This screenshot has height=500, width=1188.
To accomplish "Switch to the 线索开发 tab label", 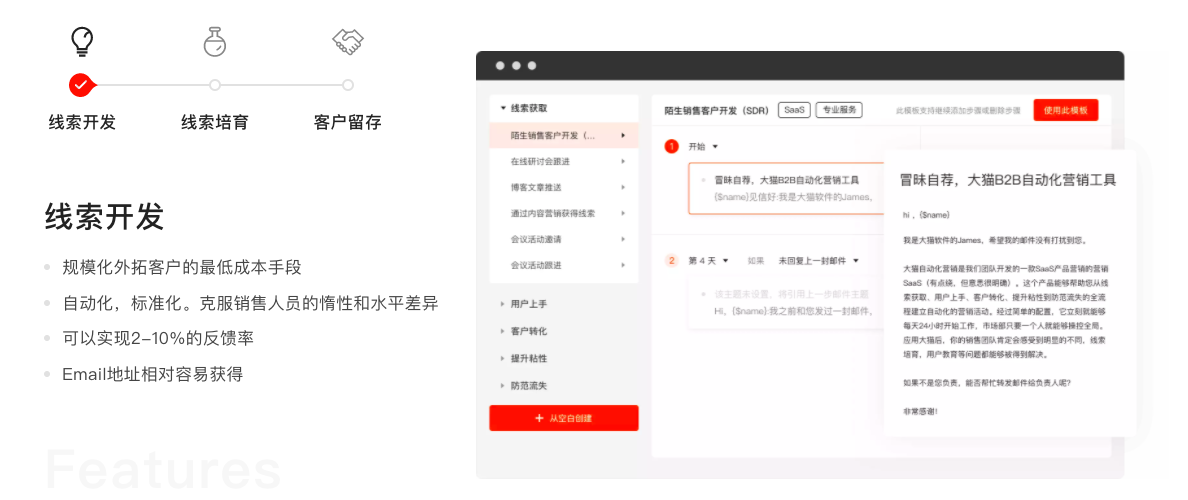I will tap(82, 122).
